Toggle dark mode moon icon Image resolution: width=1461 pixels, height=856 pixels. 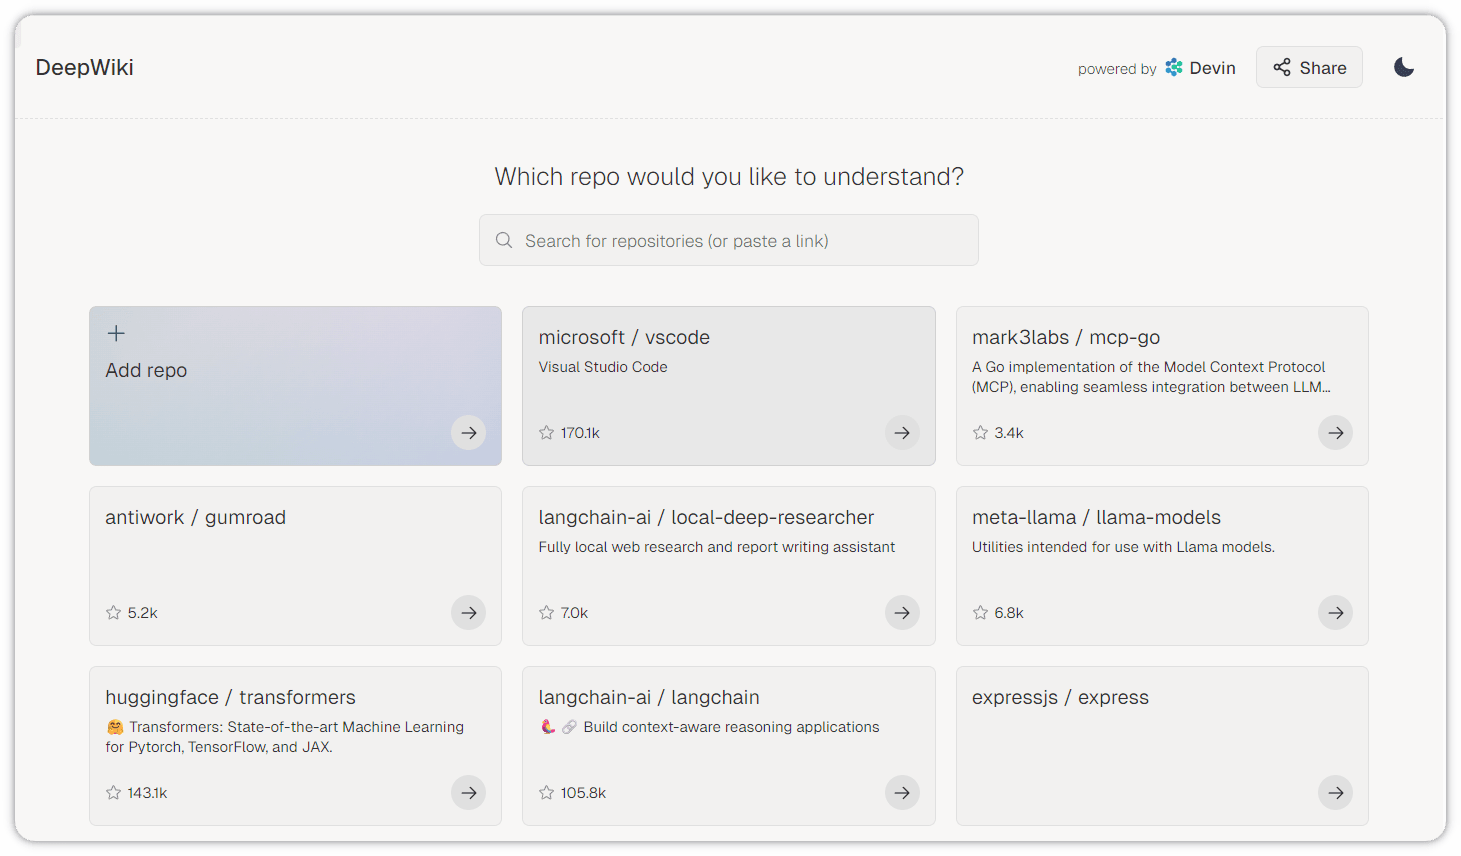click(1404, 67)
